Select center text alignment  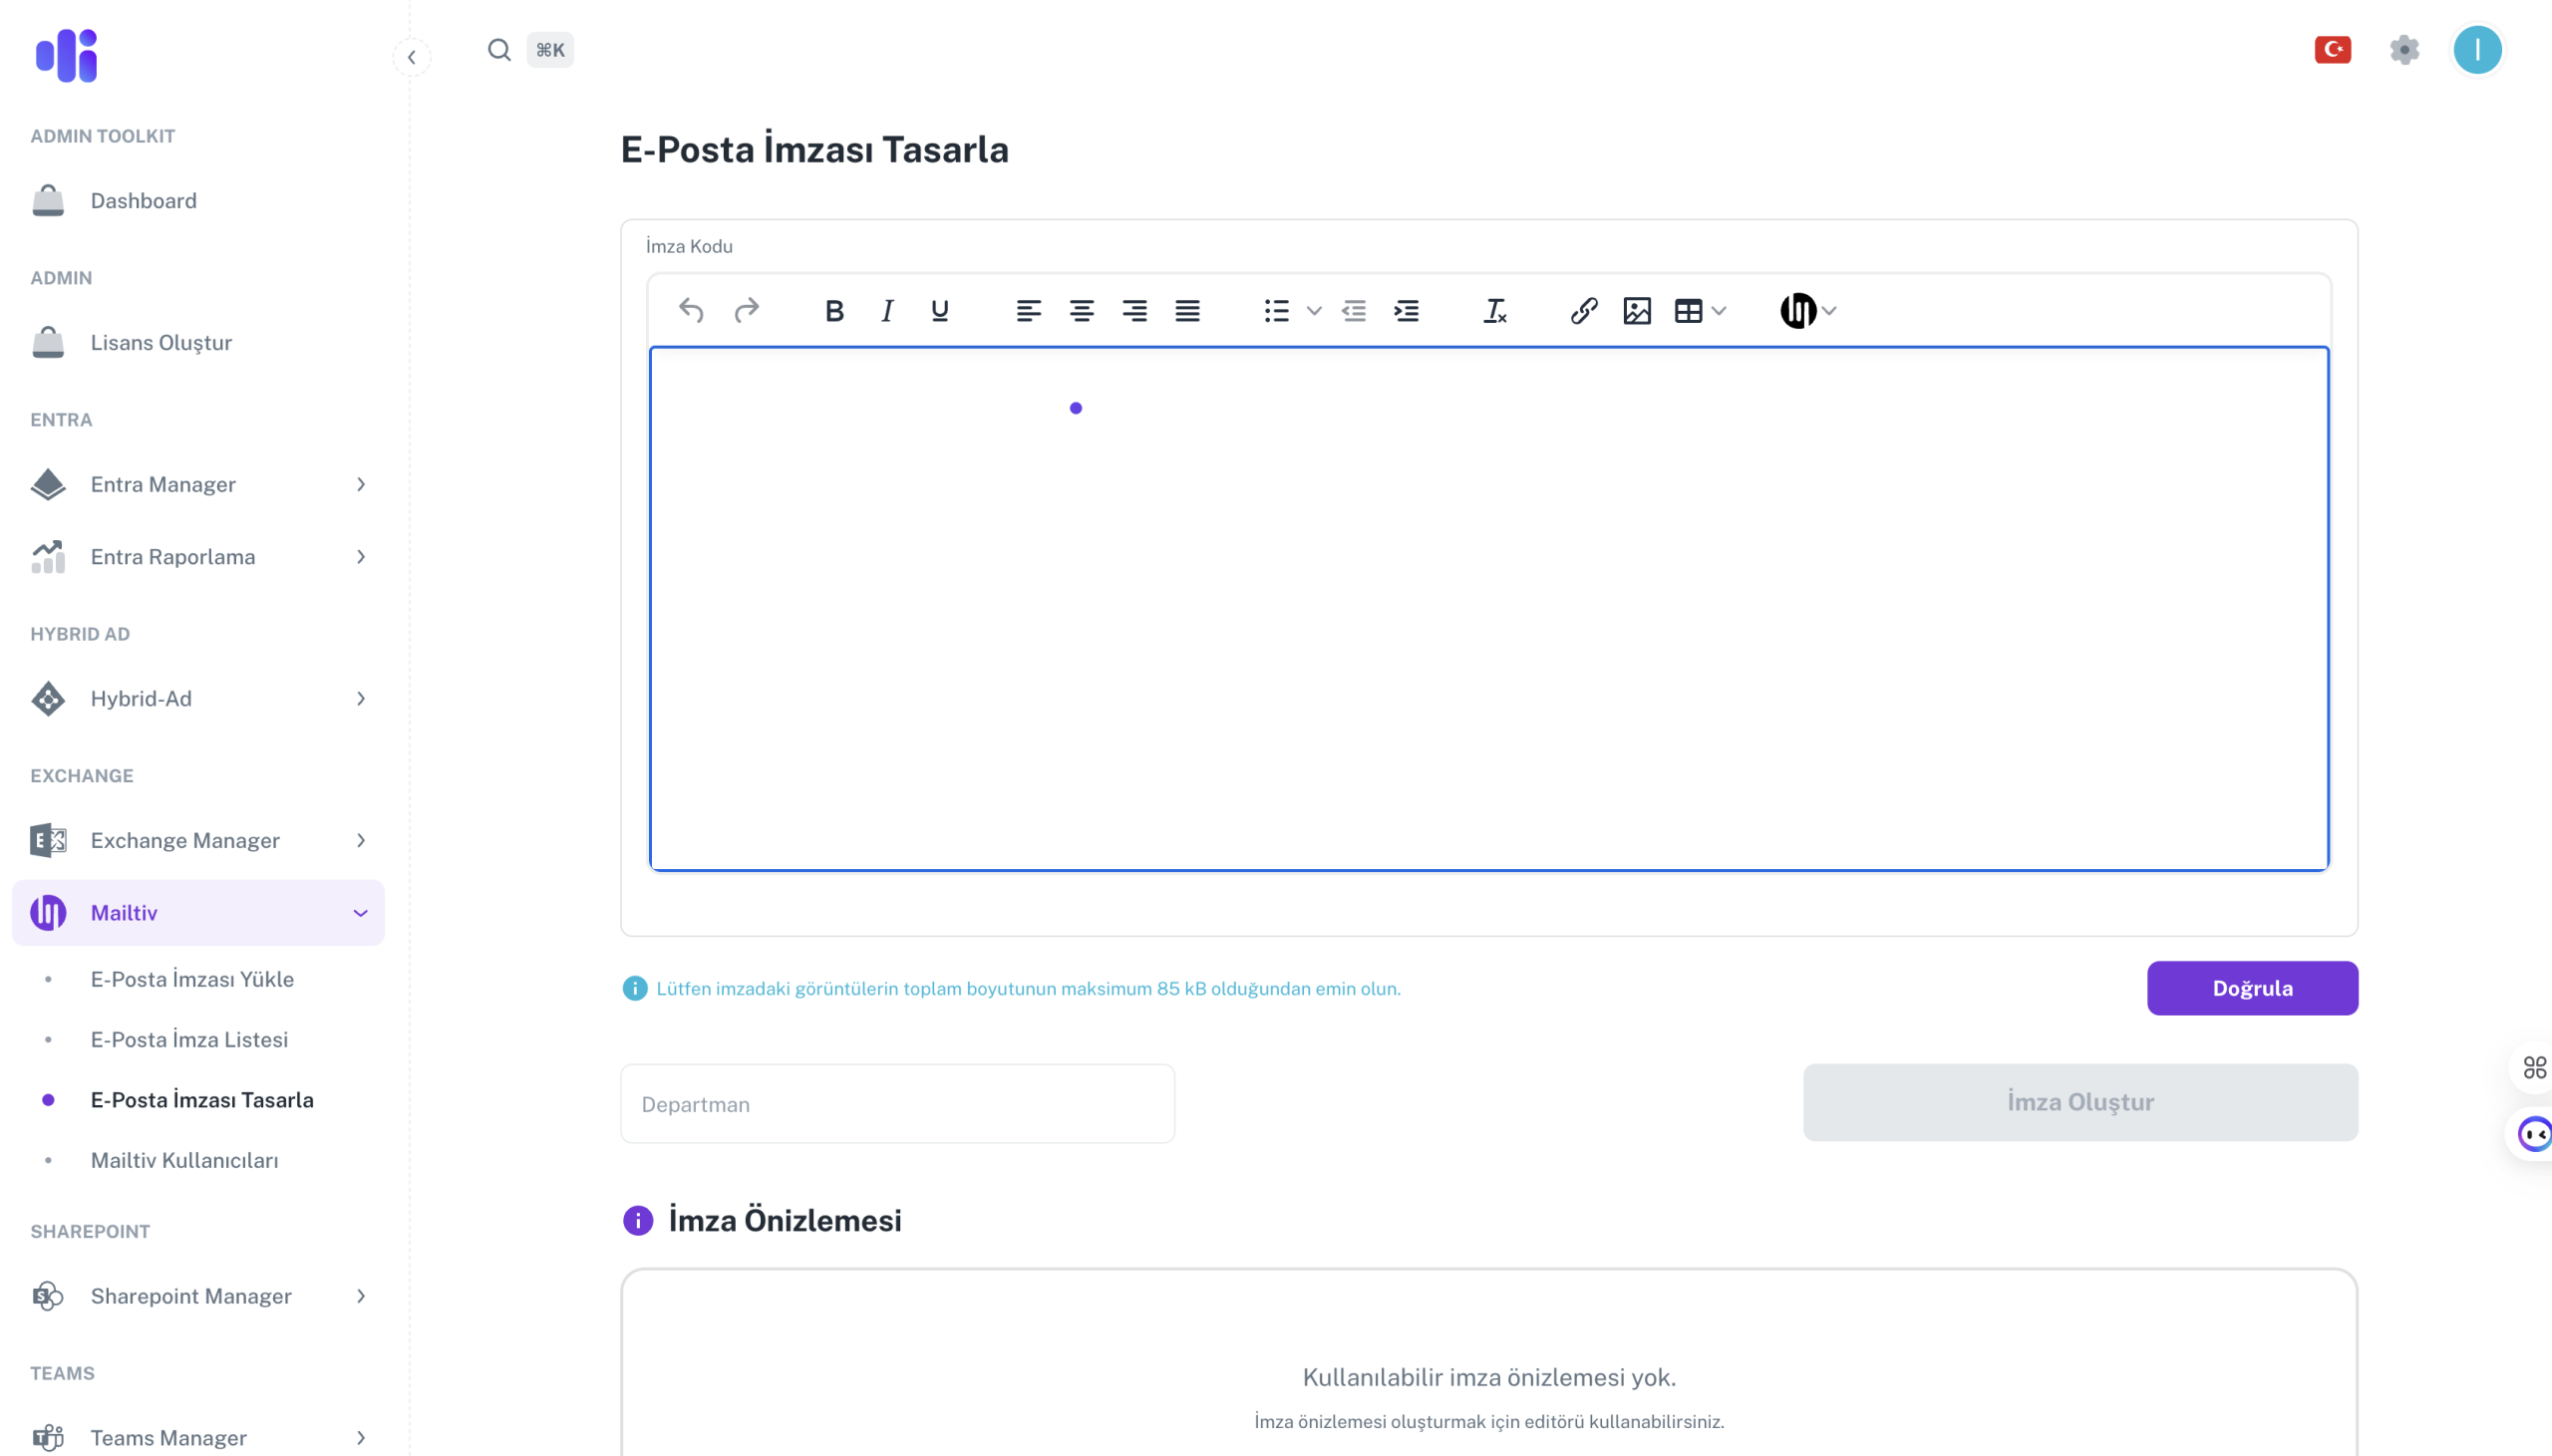pyautogui.click(x=1082, y=311)
